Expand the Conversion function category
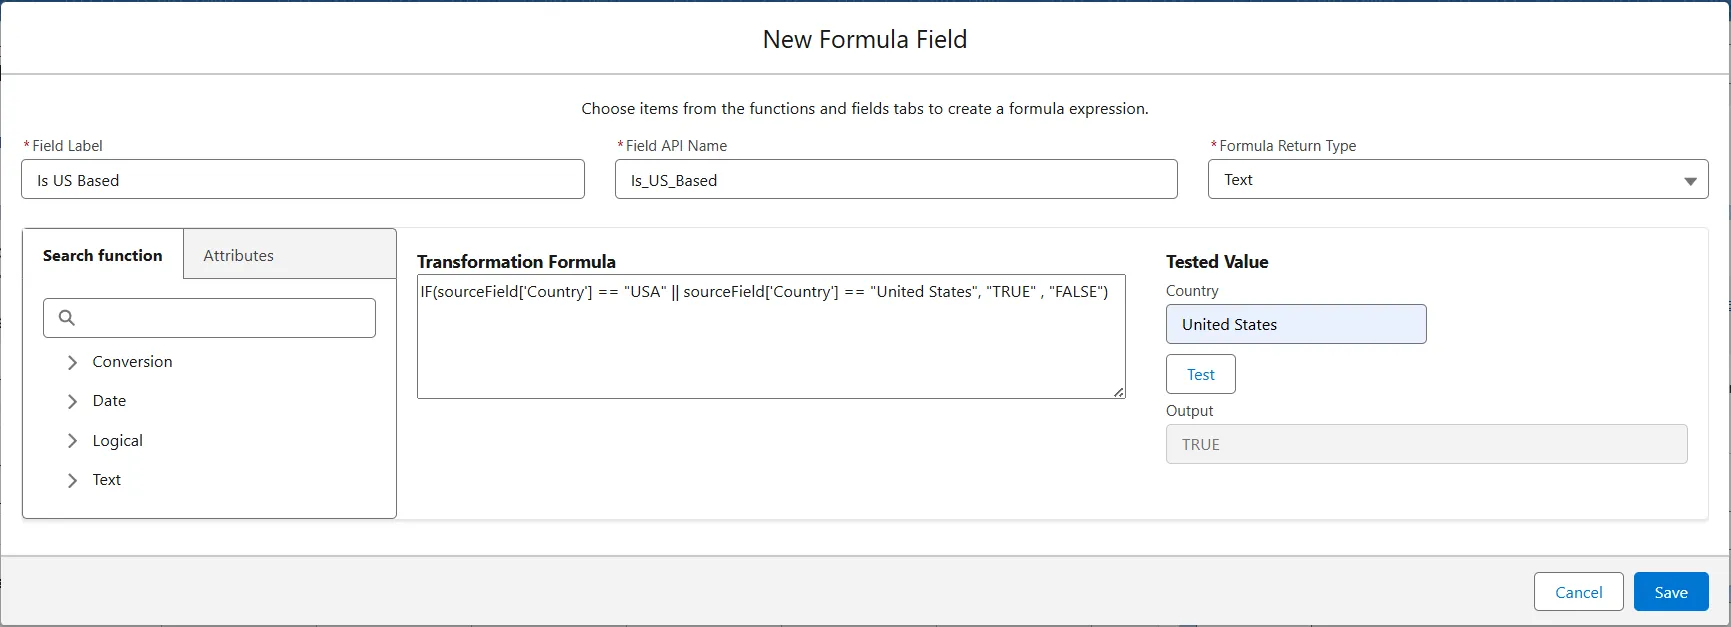The width and height of the screenshot is (1731, 627). click(x=72, y=362)
